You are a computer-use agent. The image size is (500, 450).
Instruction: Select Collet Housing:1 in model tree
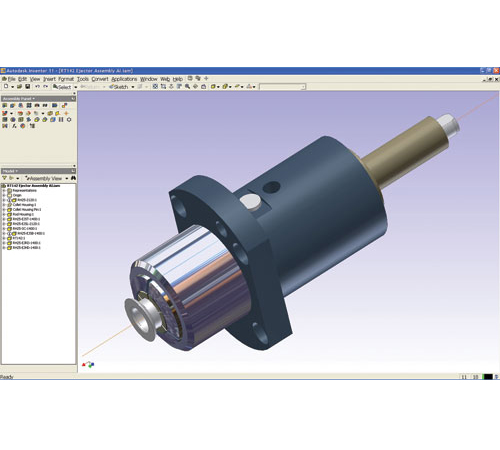tap(24, 205)
